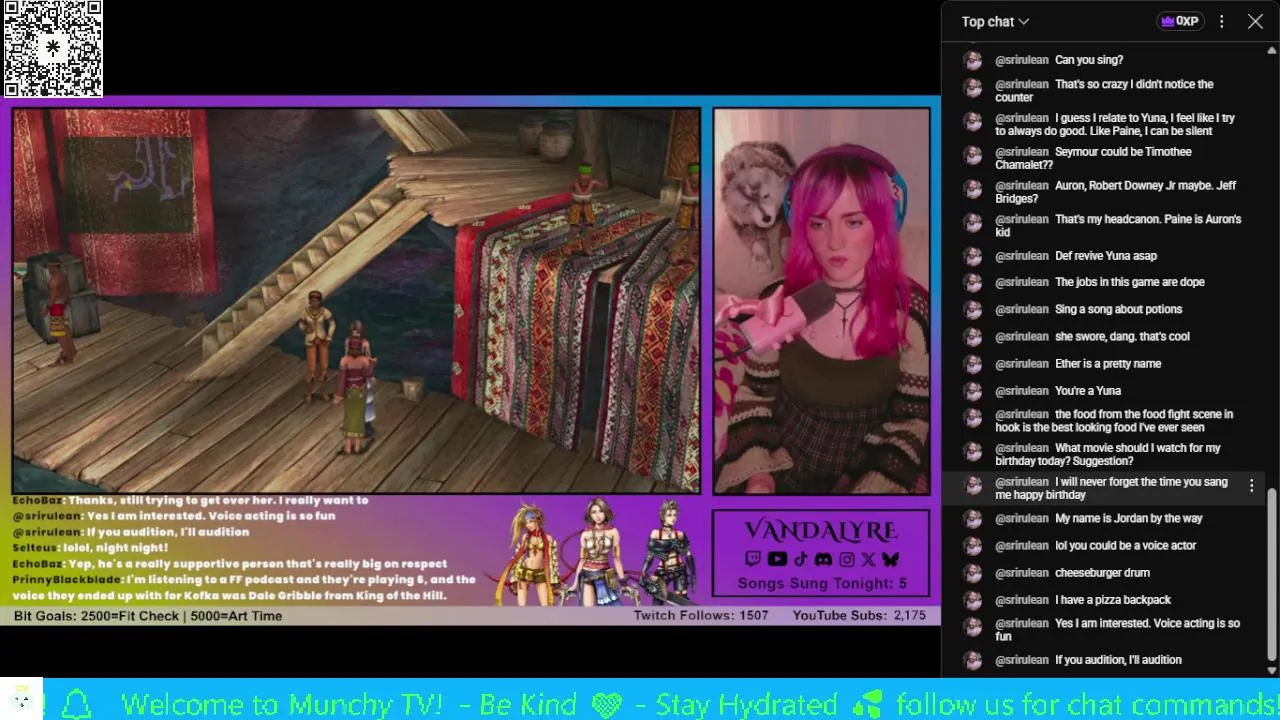Click the avatar beside 'Ether is a pretty name'
Viewport: 1280px width, 720px height.
(x=972, y=364)
